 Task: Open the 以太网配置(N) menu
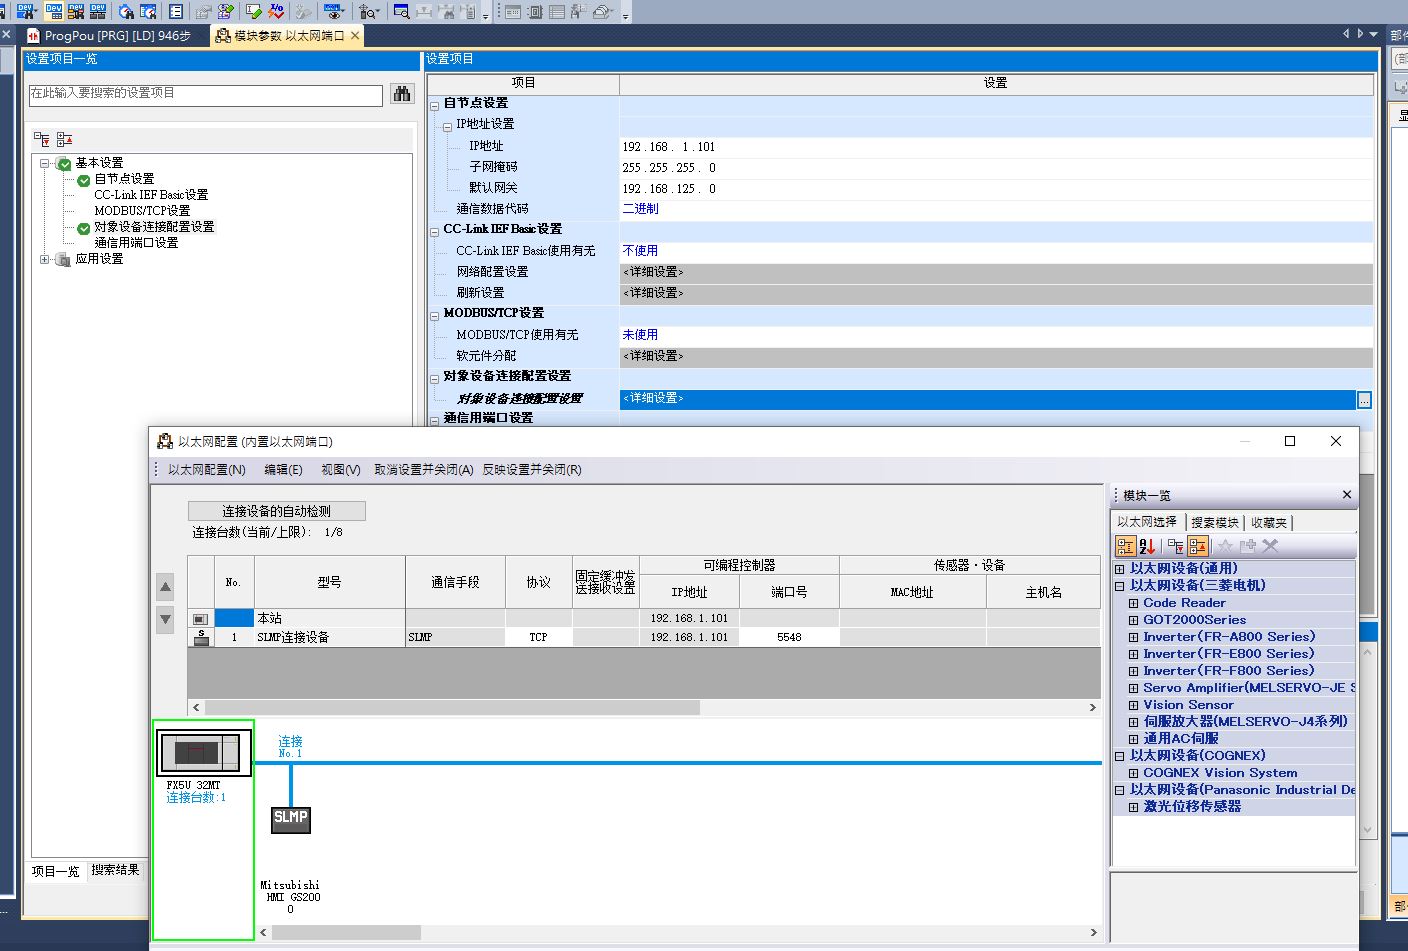pos(206,470)
